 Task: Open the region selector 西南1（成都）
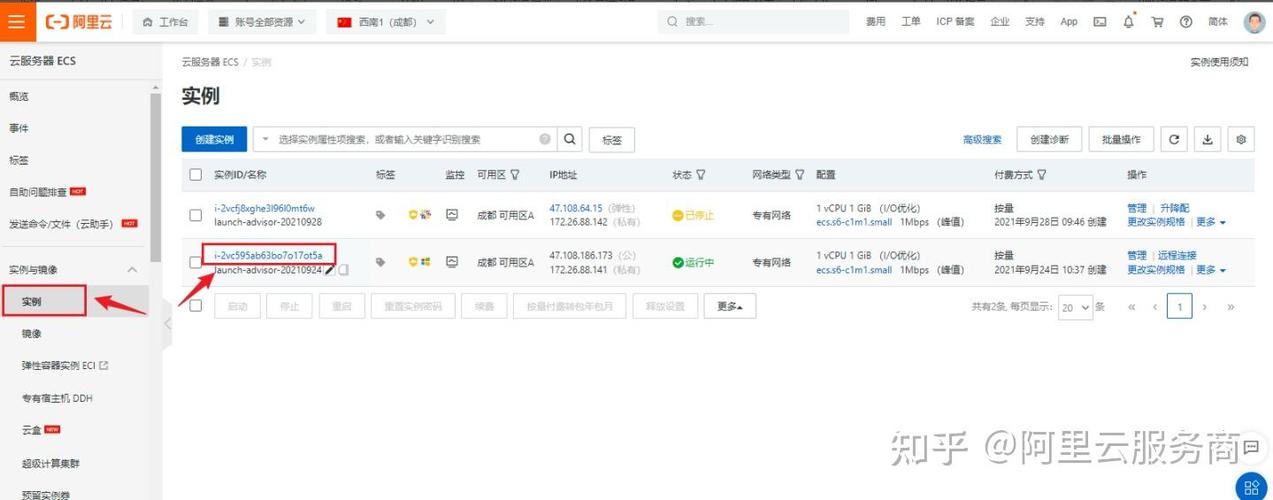(x=386, y=22)
